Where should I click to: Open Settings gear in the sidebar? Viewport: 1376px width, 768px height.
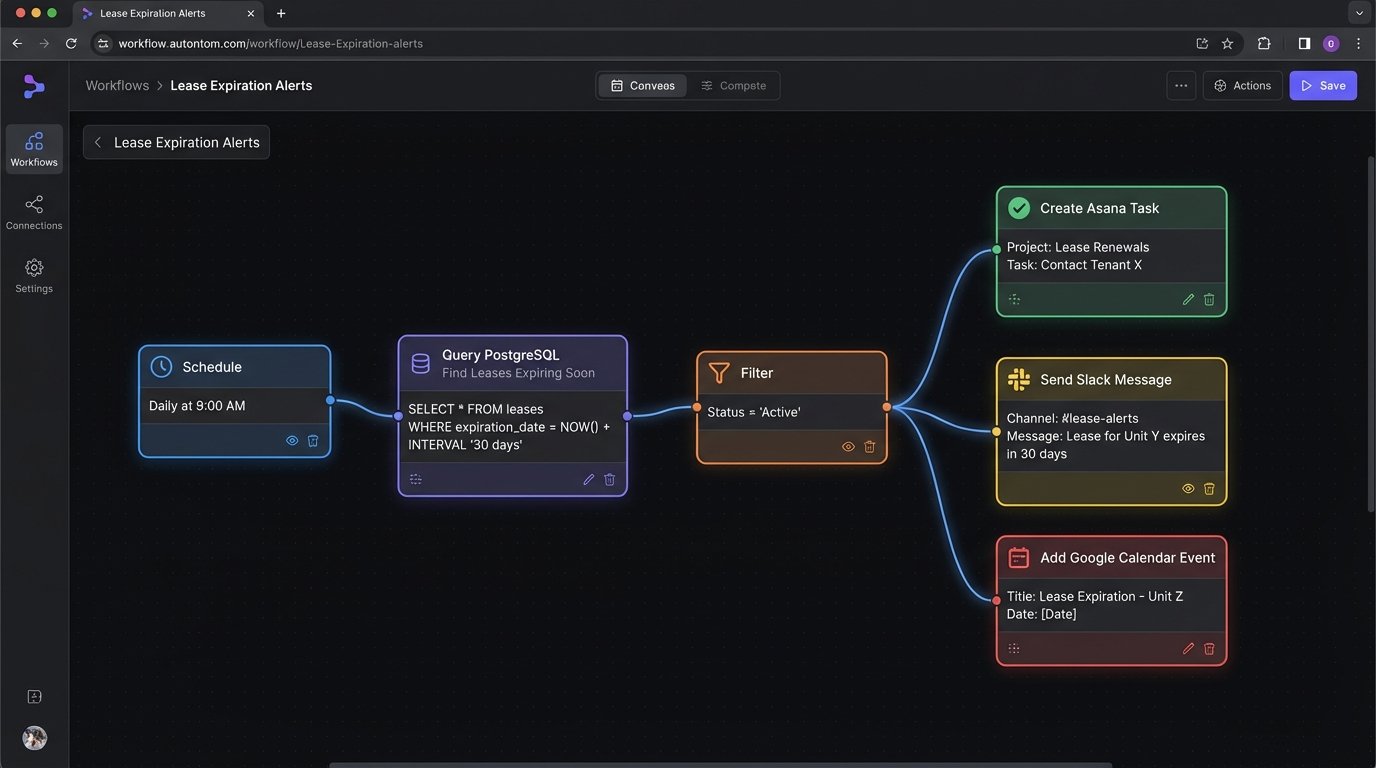tap(34, 275)
